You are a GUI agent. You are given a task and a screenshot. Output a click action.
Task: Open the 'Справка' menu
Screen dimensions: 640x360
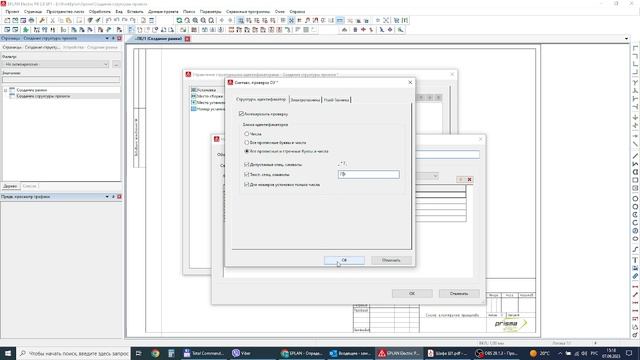[x=297, y=11]
